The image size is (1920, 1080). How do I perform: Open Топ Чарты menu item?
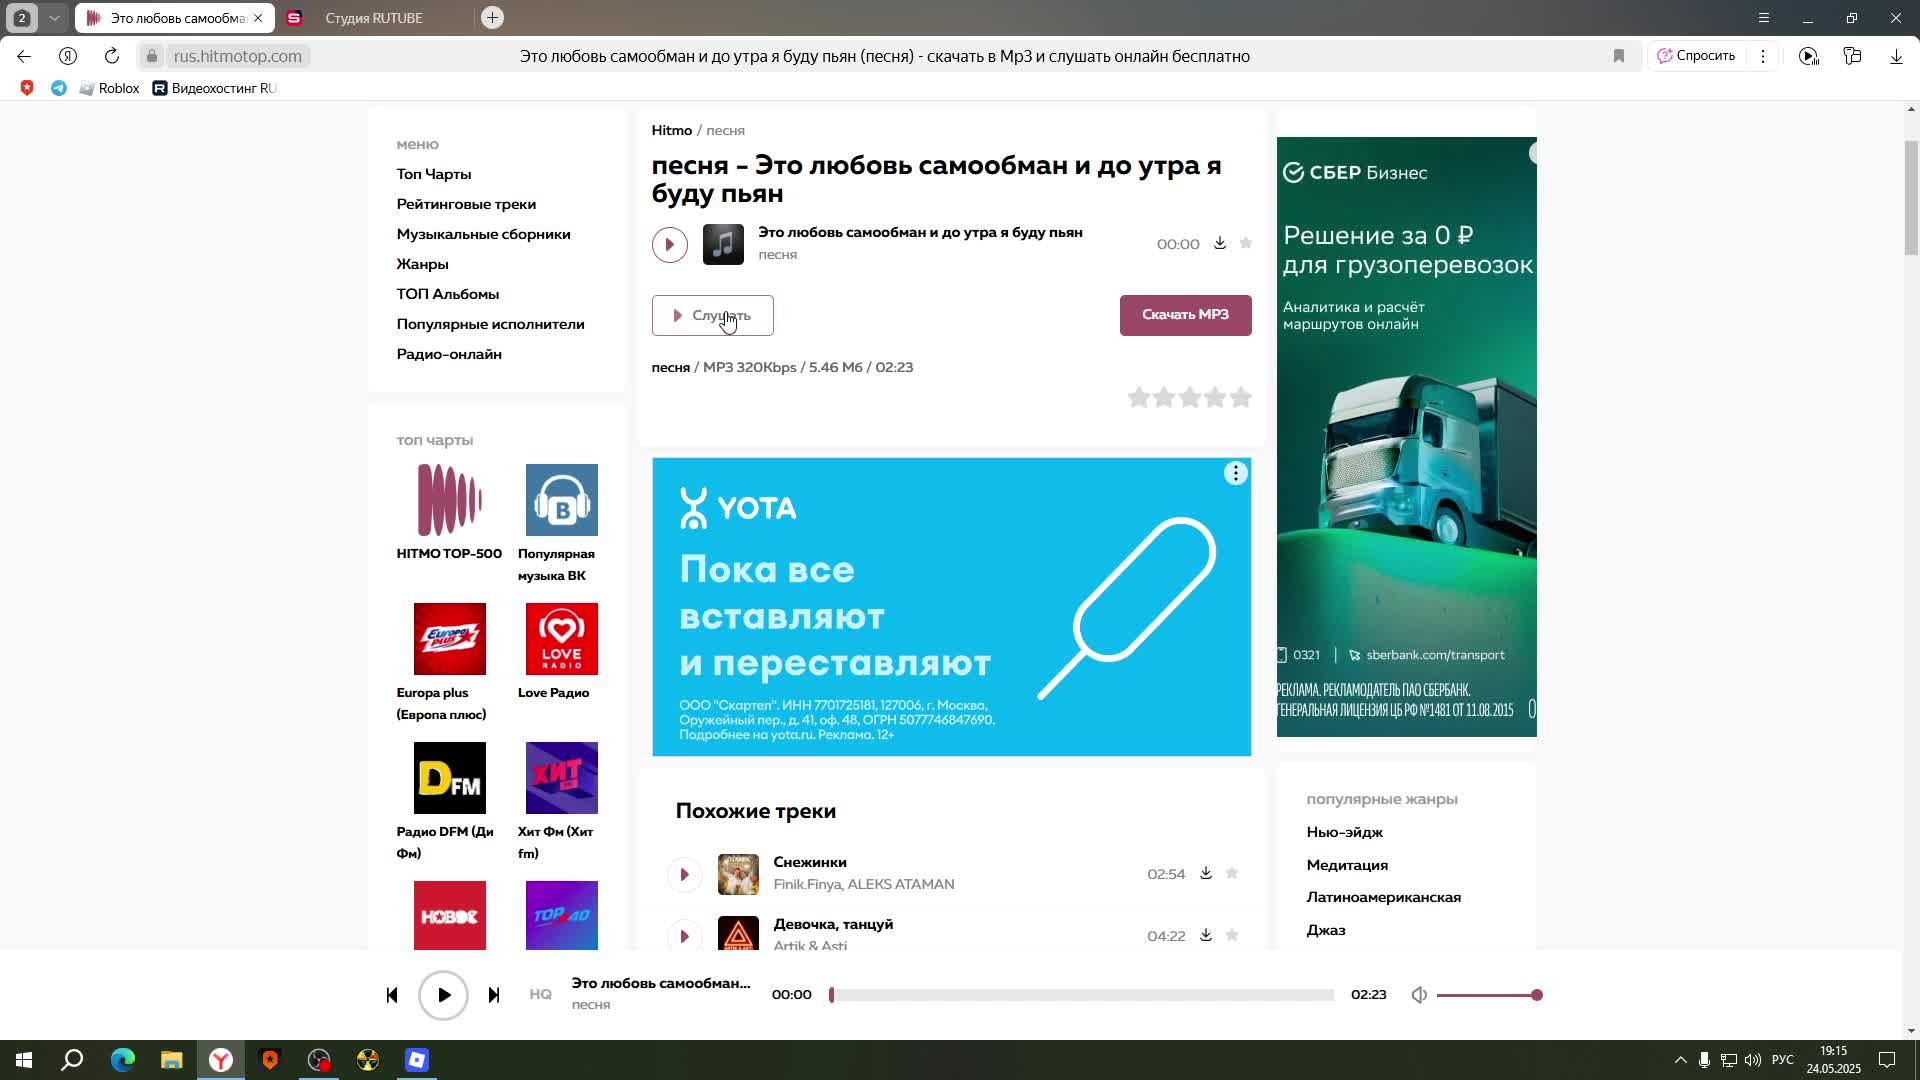(x=434, y=174)
